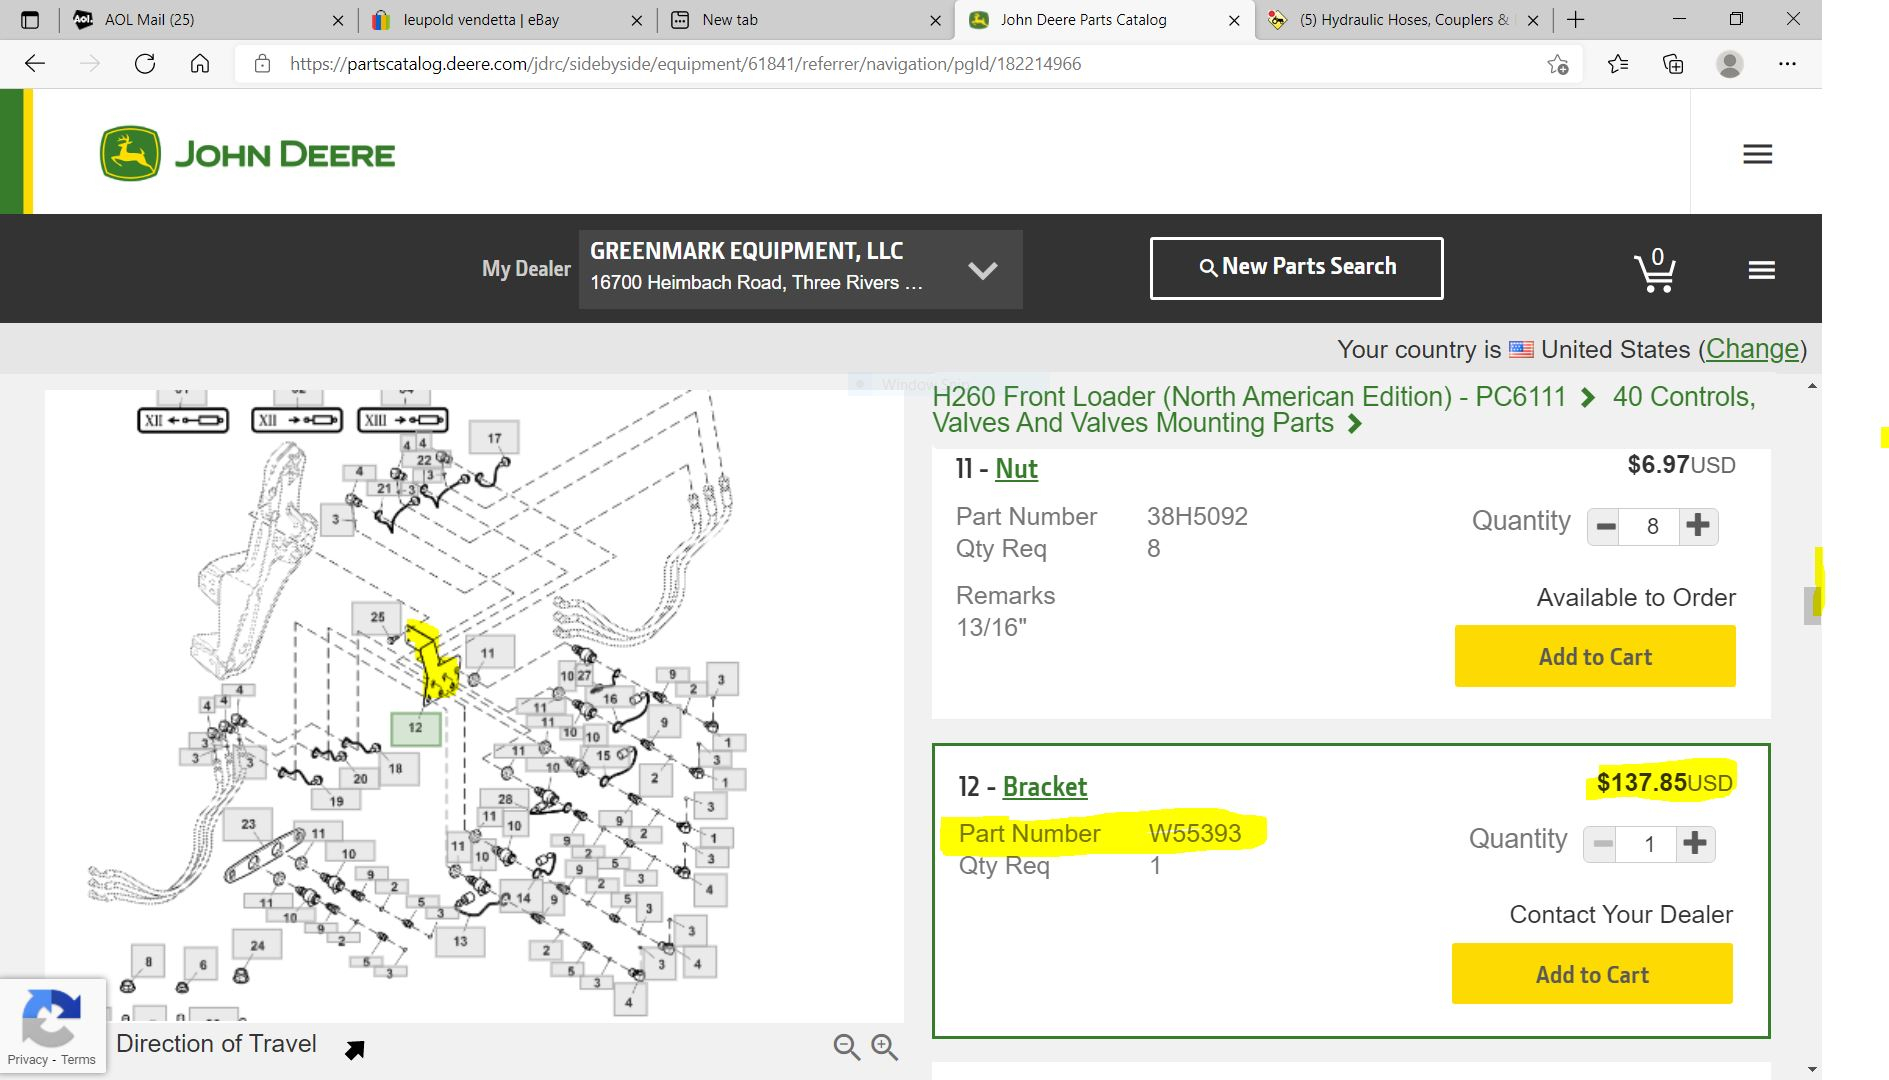Edit the Bracket quantity field
Image resolution: width=1889 pixels, height=1080 pixels.
[x=1648, y=844]
